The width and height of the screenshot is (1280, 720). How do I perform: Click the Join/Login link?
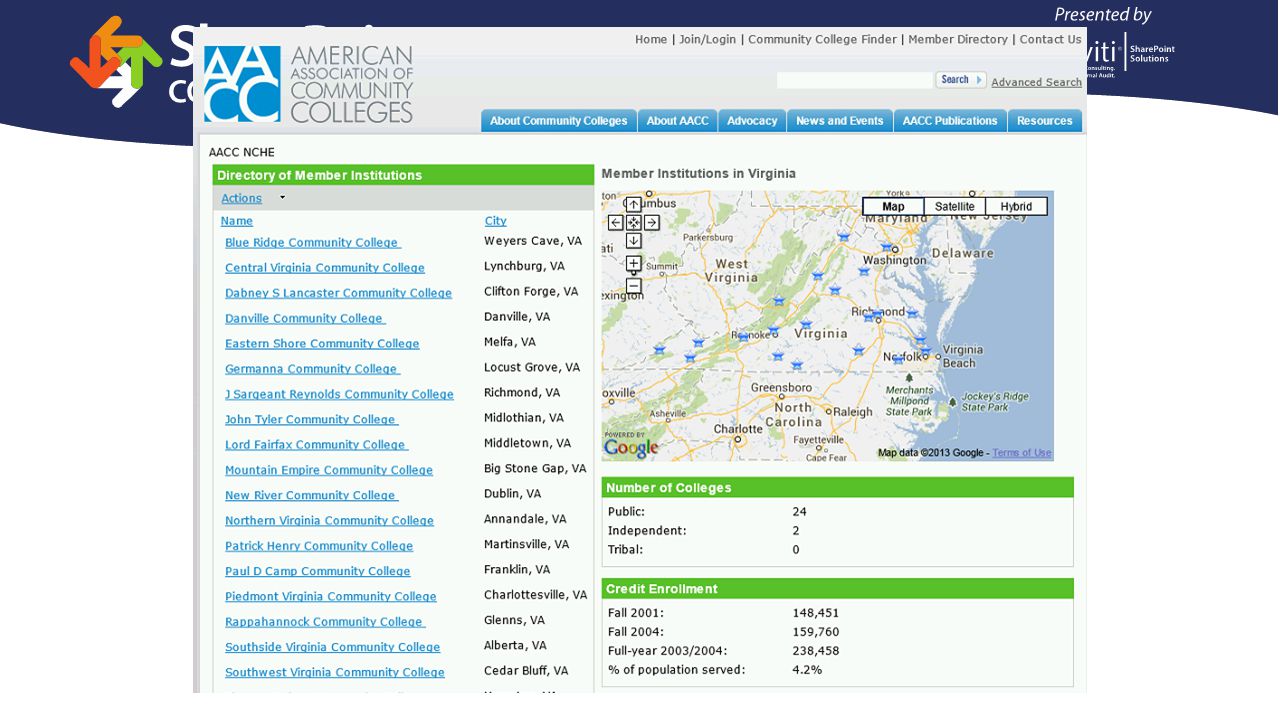(707, 40)
